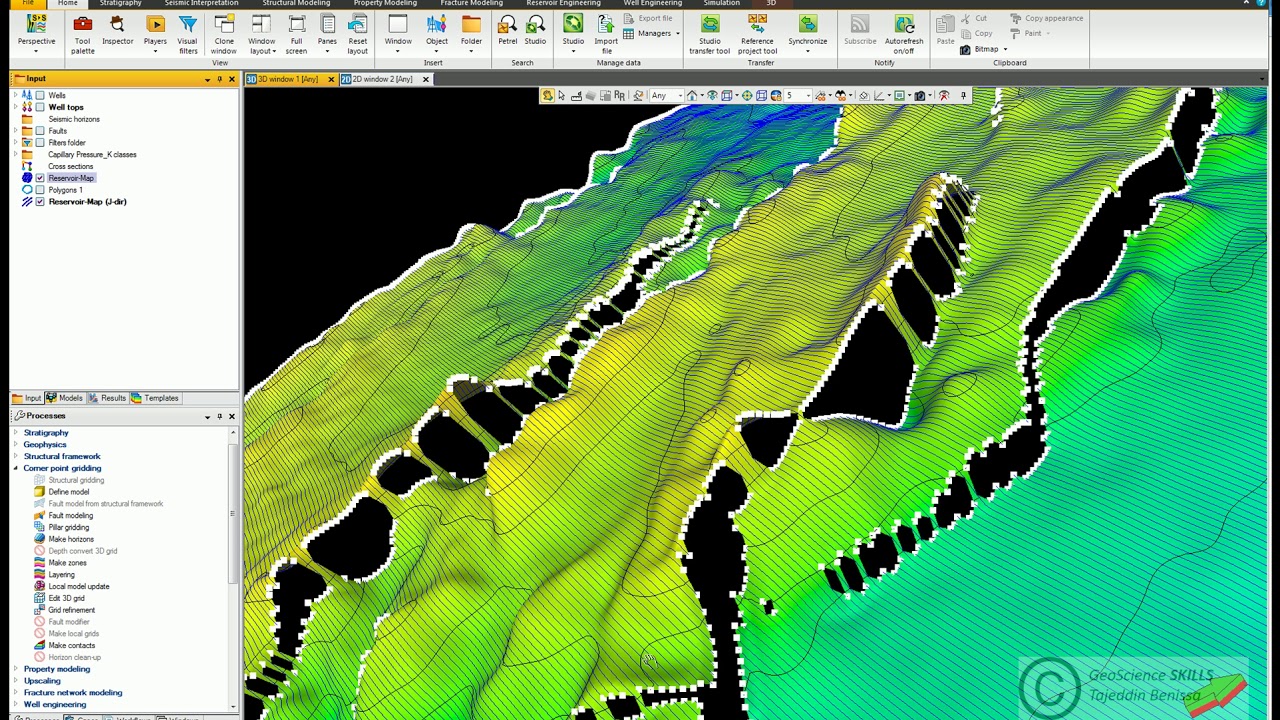Uncheck the Reservoir-Map (J-dir) checkbox
This screenshot has height=720, width=1280.
coord(40,202)
